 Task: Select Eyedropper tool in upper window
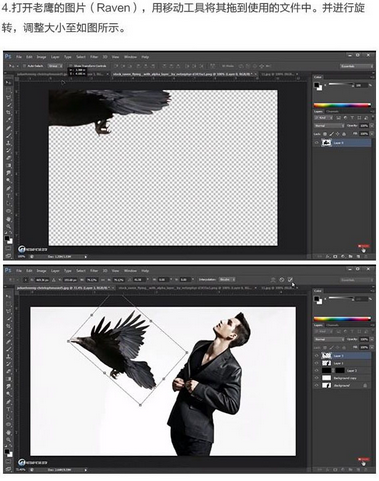[9, 120]
